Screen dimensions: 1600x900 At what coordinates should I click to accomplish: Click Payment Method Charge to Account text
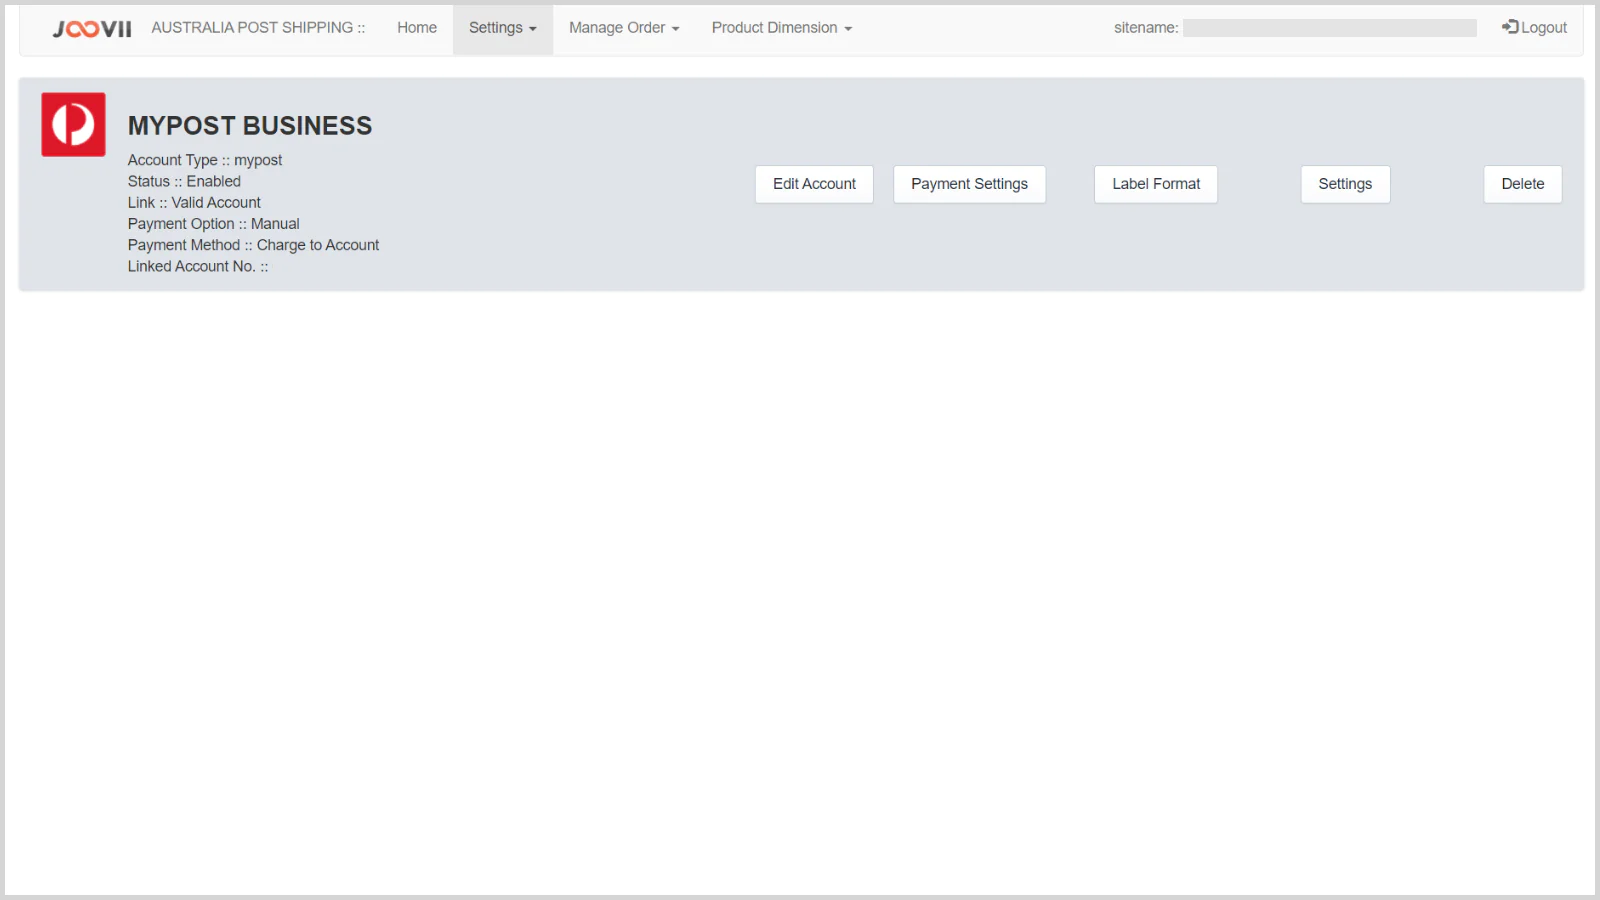tap(253, 245)
